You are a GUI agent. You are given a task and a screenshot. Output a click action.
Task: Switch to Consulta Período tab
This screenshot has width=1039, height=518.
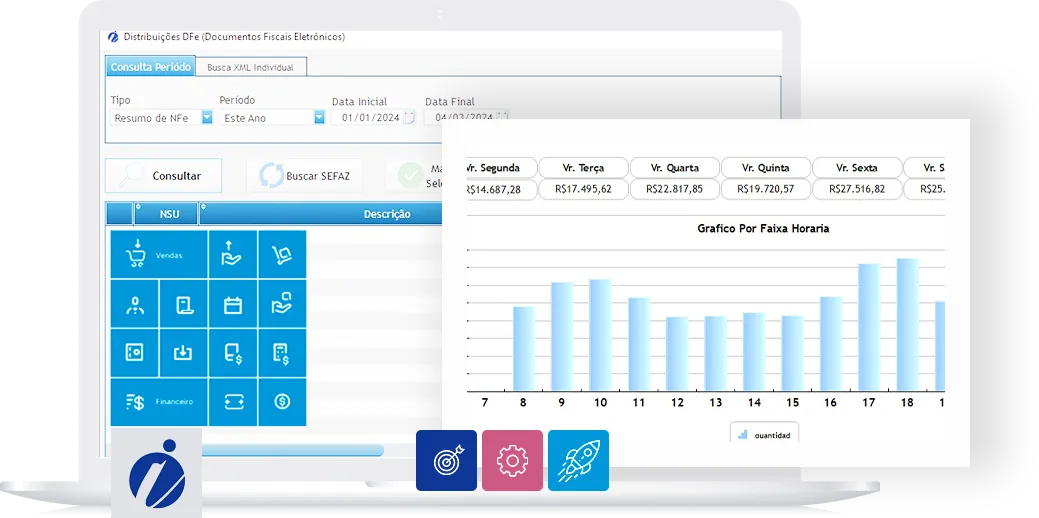[150, 67]
